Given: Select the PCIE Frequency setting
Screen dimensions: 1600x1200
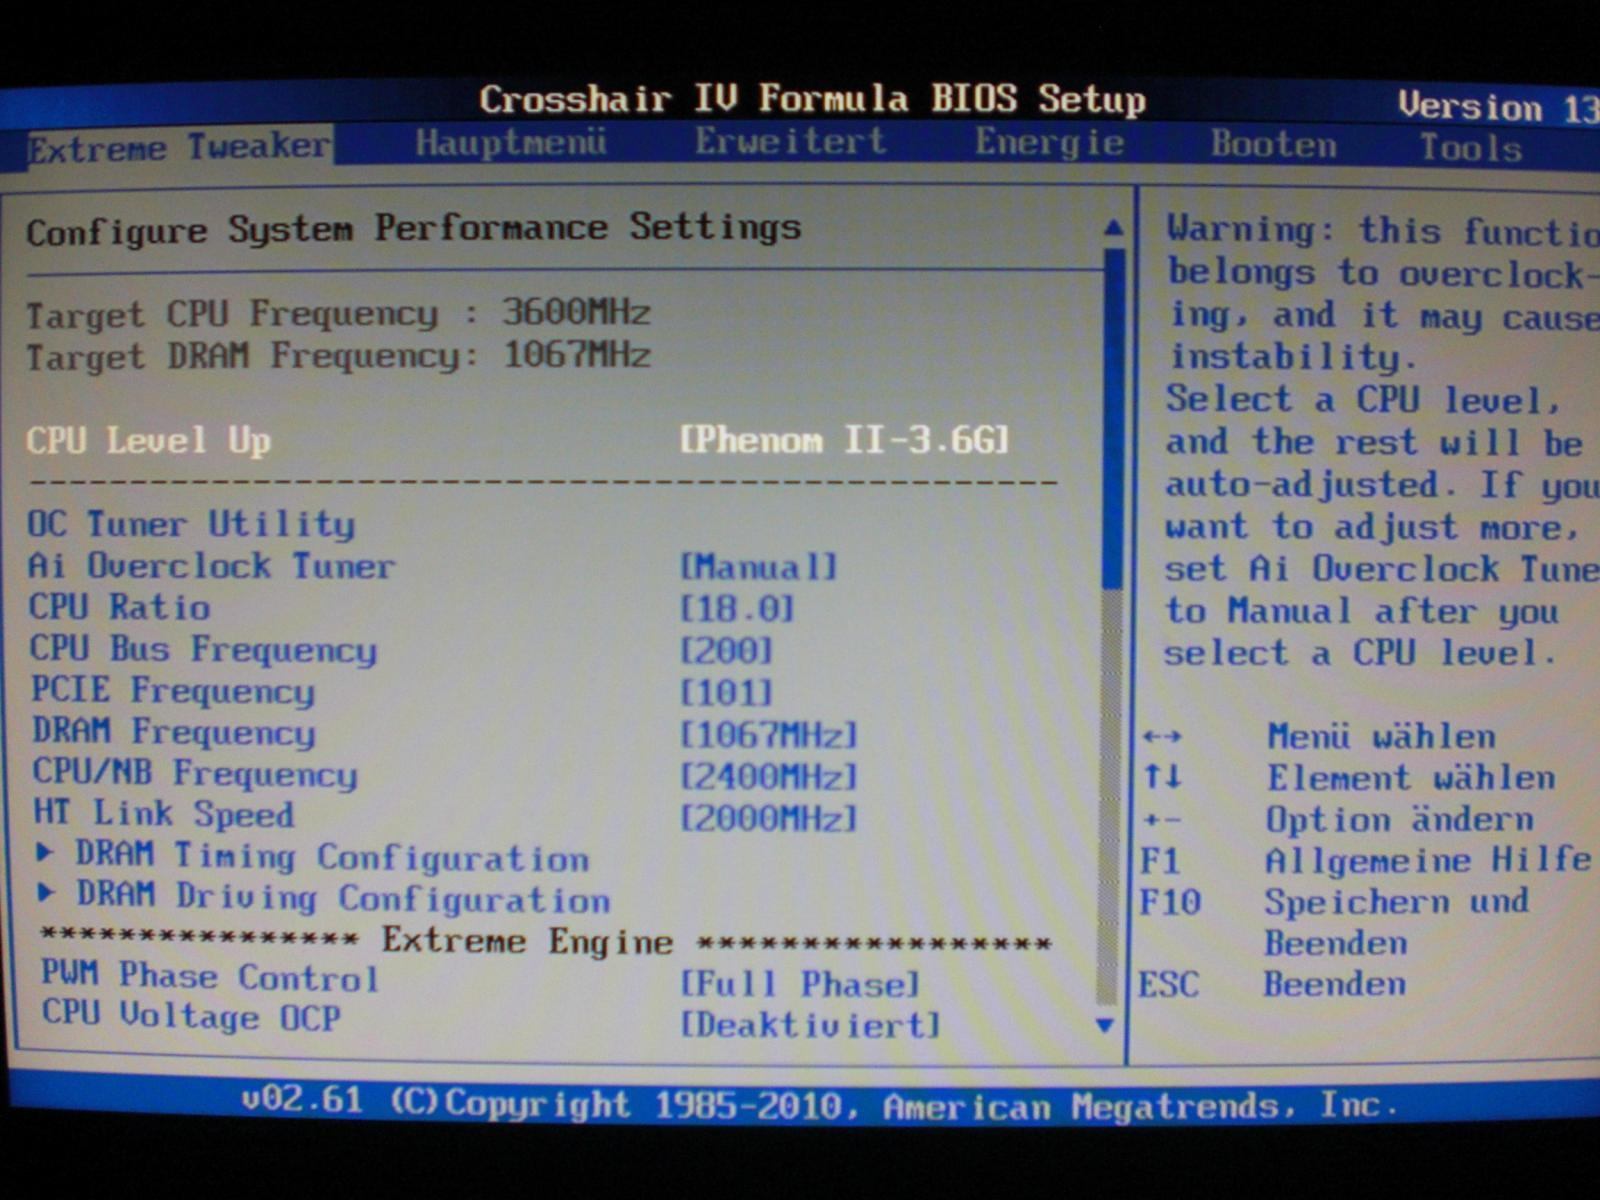Looking at the screenshot, I should (172, 691).
